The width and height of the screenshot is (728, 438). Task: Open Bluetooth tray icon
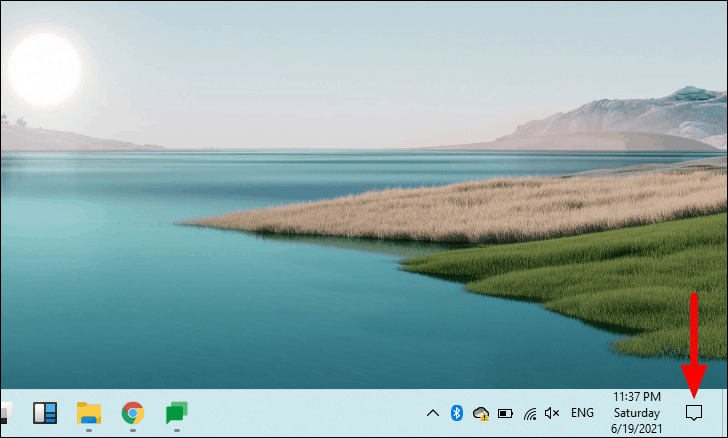coord(457,412)
